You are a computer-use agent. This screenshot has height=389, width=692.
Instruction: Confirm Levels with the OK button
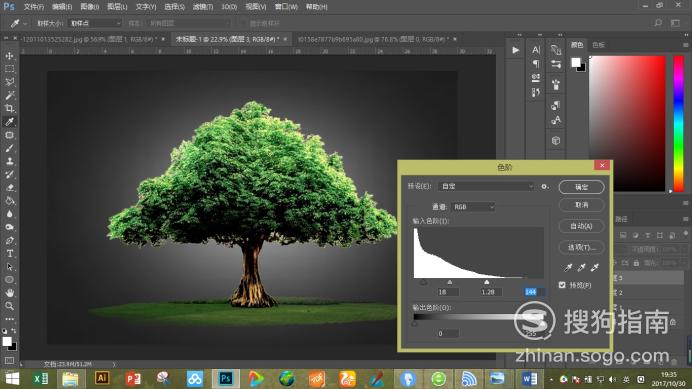tap(581, 187)
